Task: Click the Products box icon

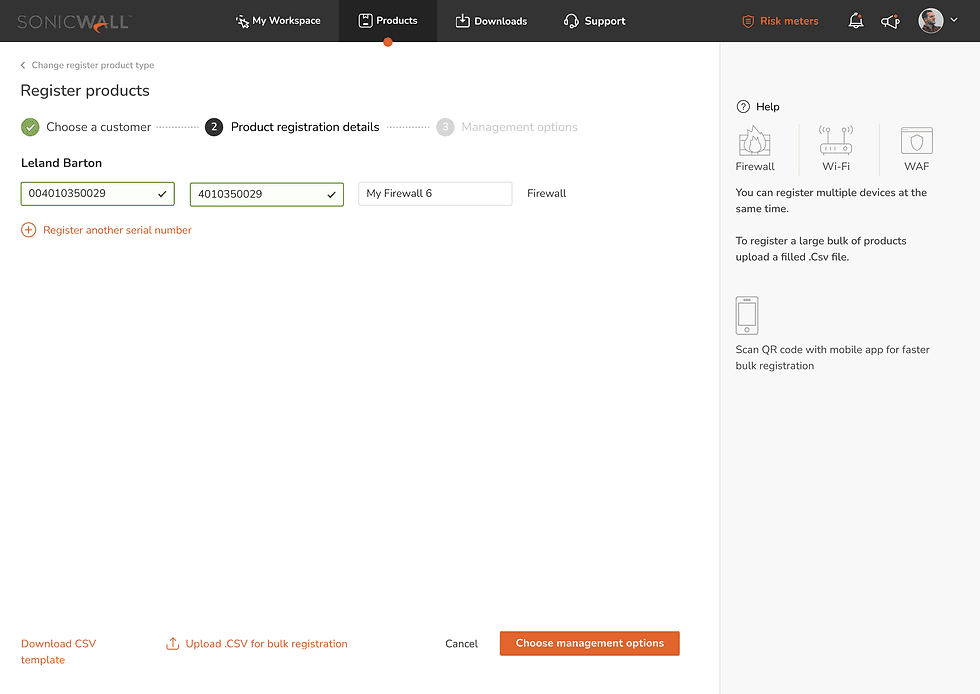Action: coord(365,21)
